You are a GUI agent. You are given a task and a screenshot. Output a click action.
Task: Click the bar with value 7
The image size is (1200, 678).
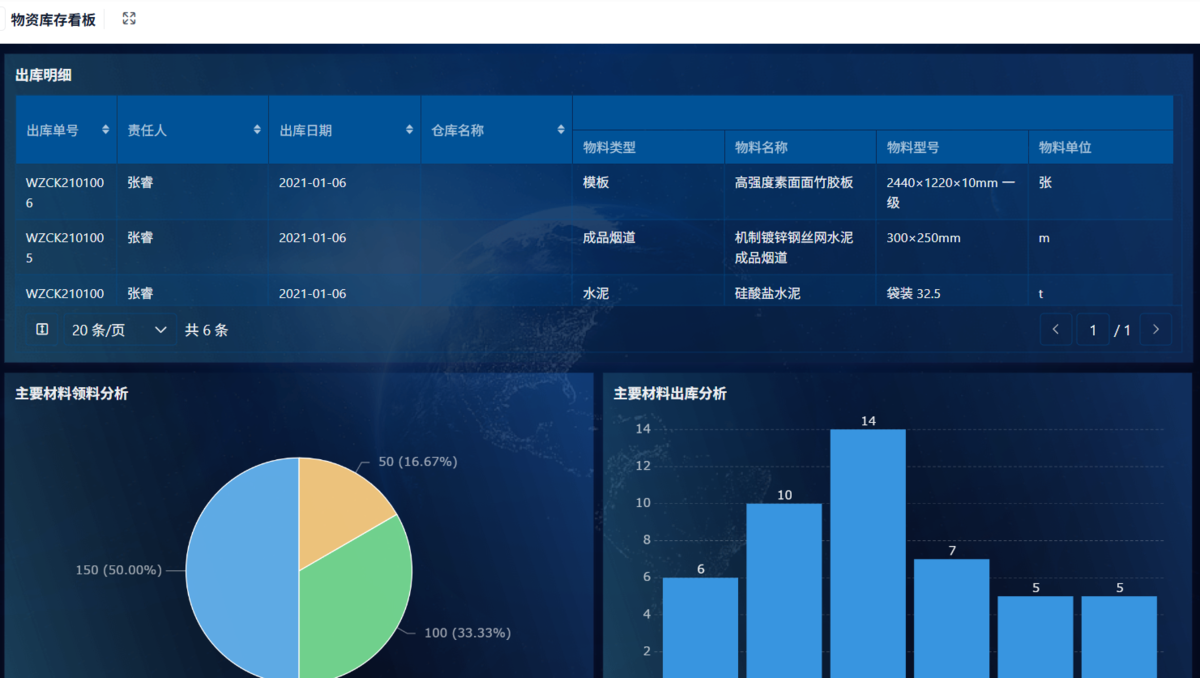pyautogui.click(x=952, y=618)
